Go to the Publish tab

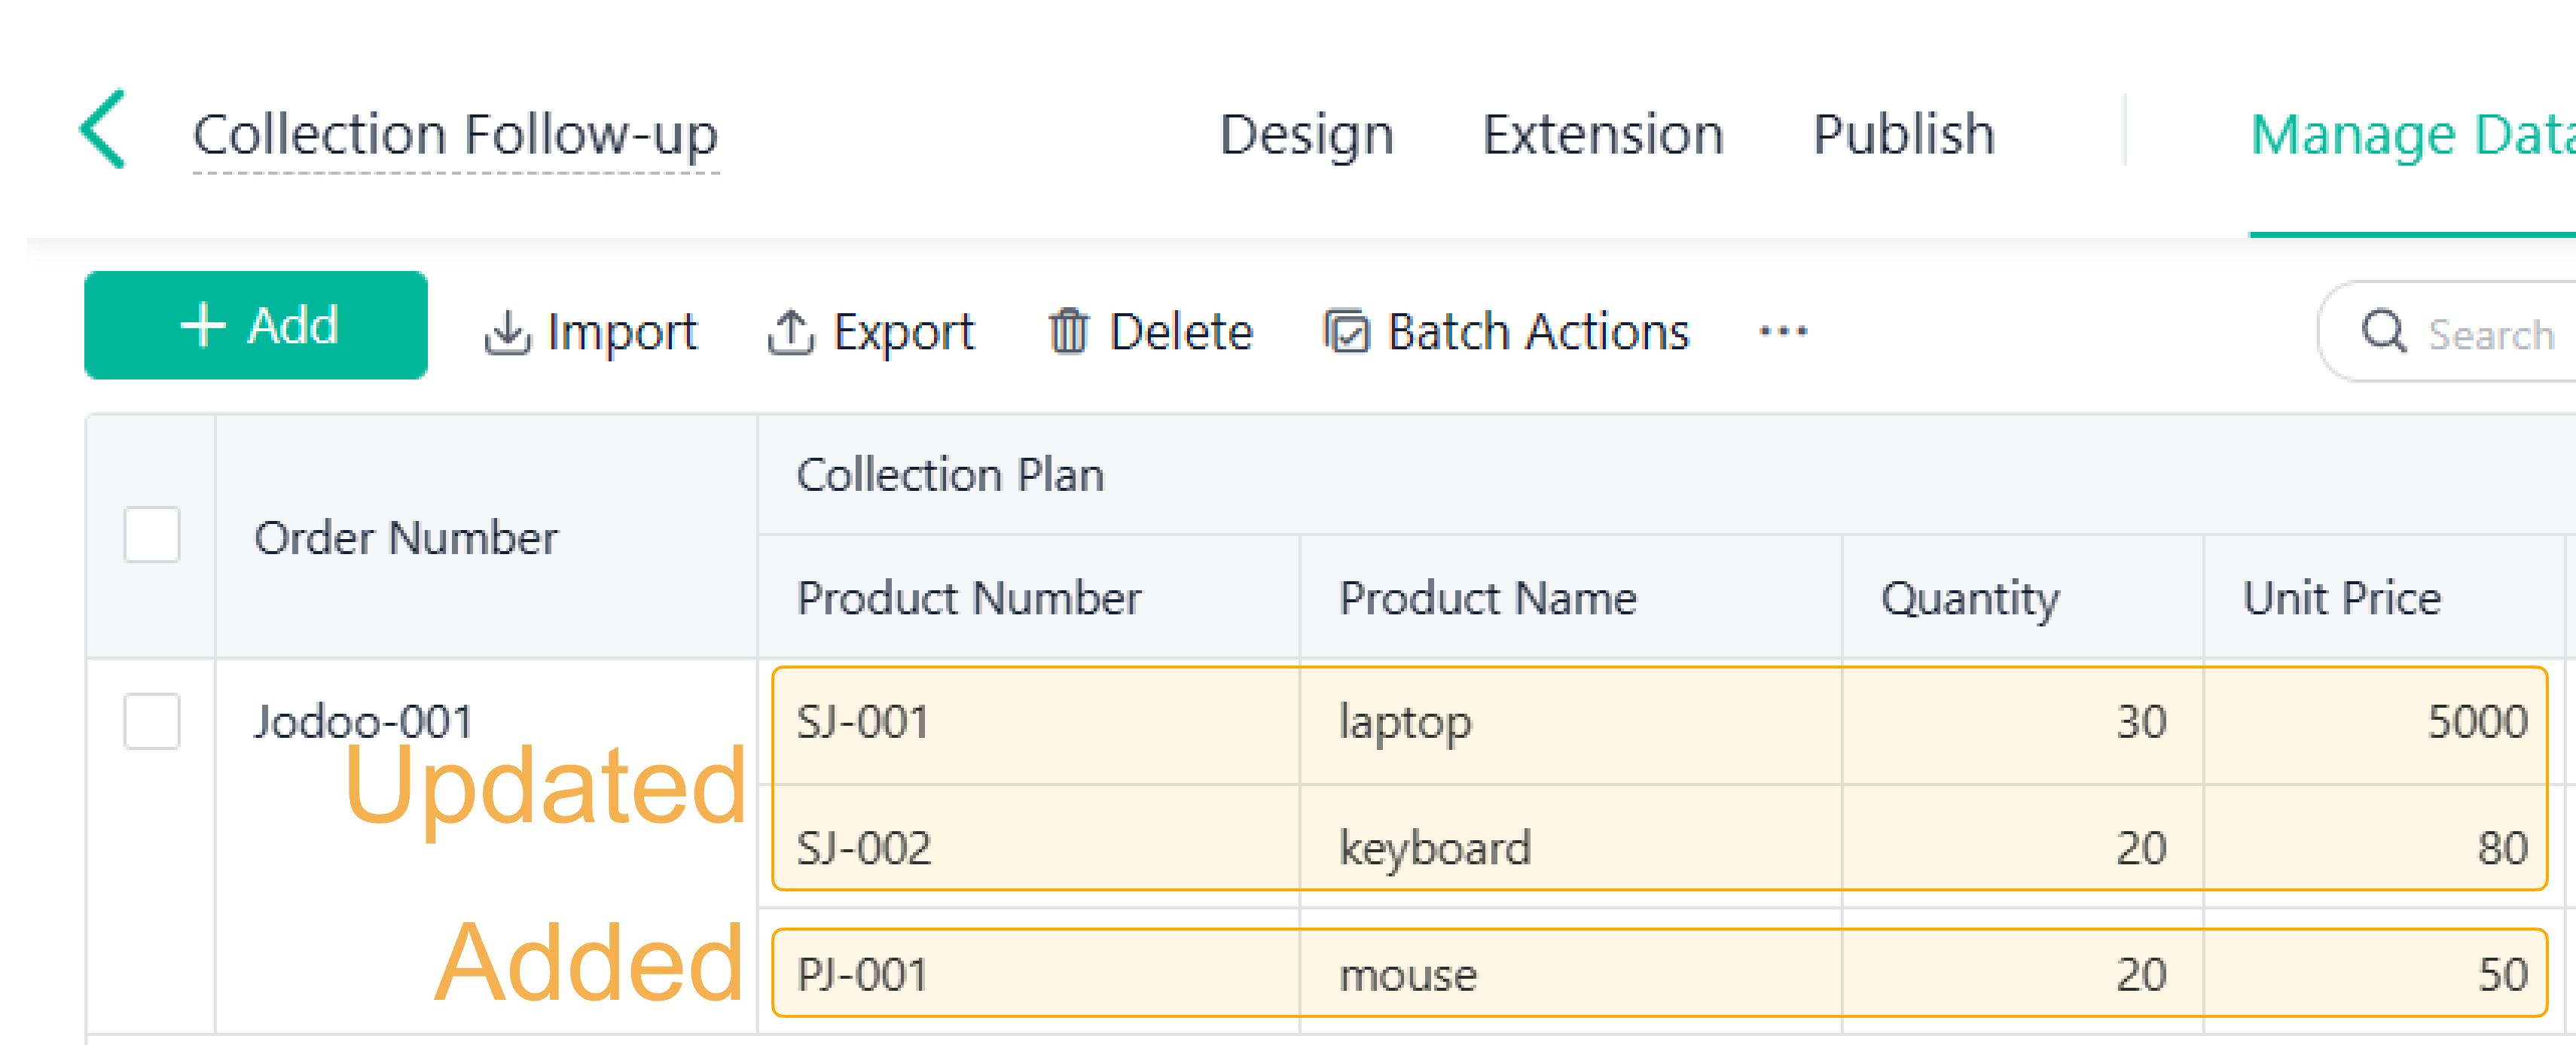[x=1903, y=135]
